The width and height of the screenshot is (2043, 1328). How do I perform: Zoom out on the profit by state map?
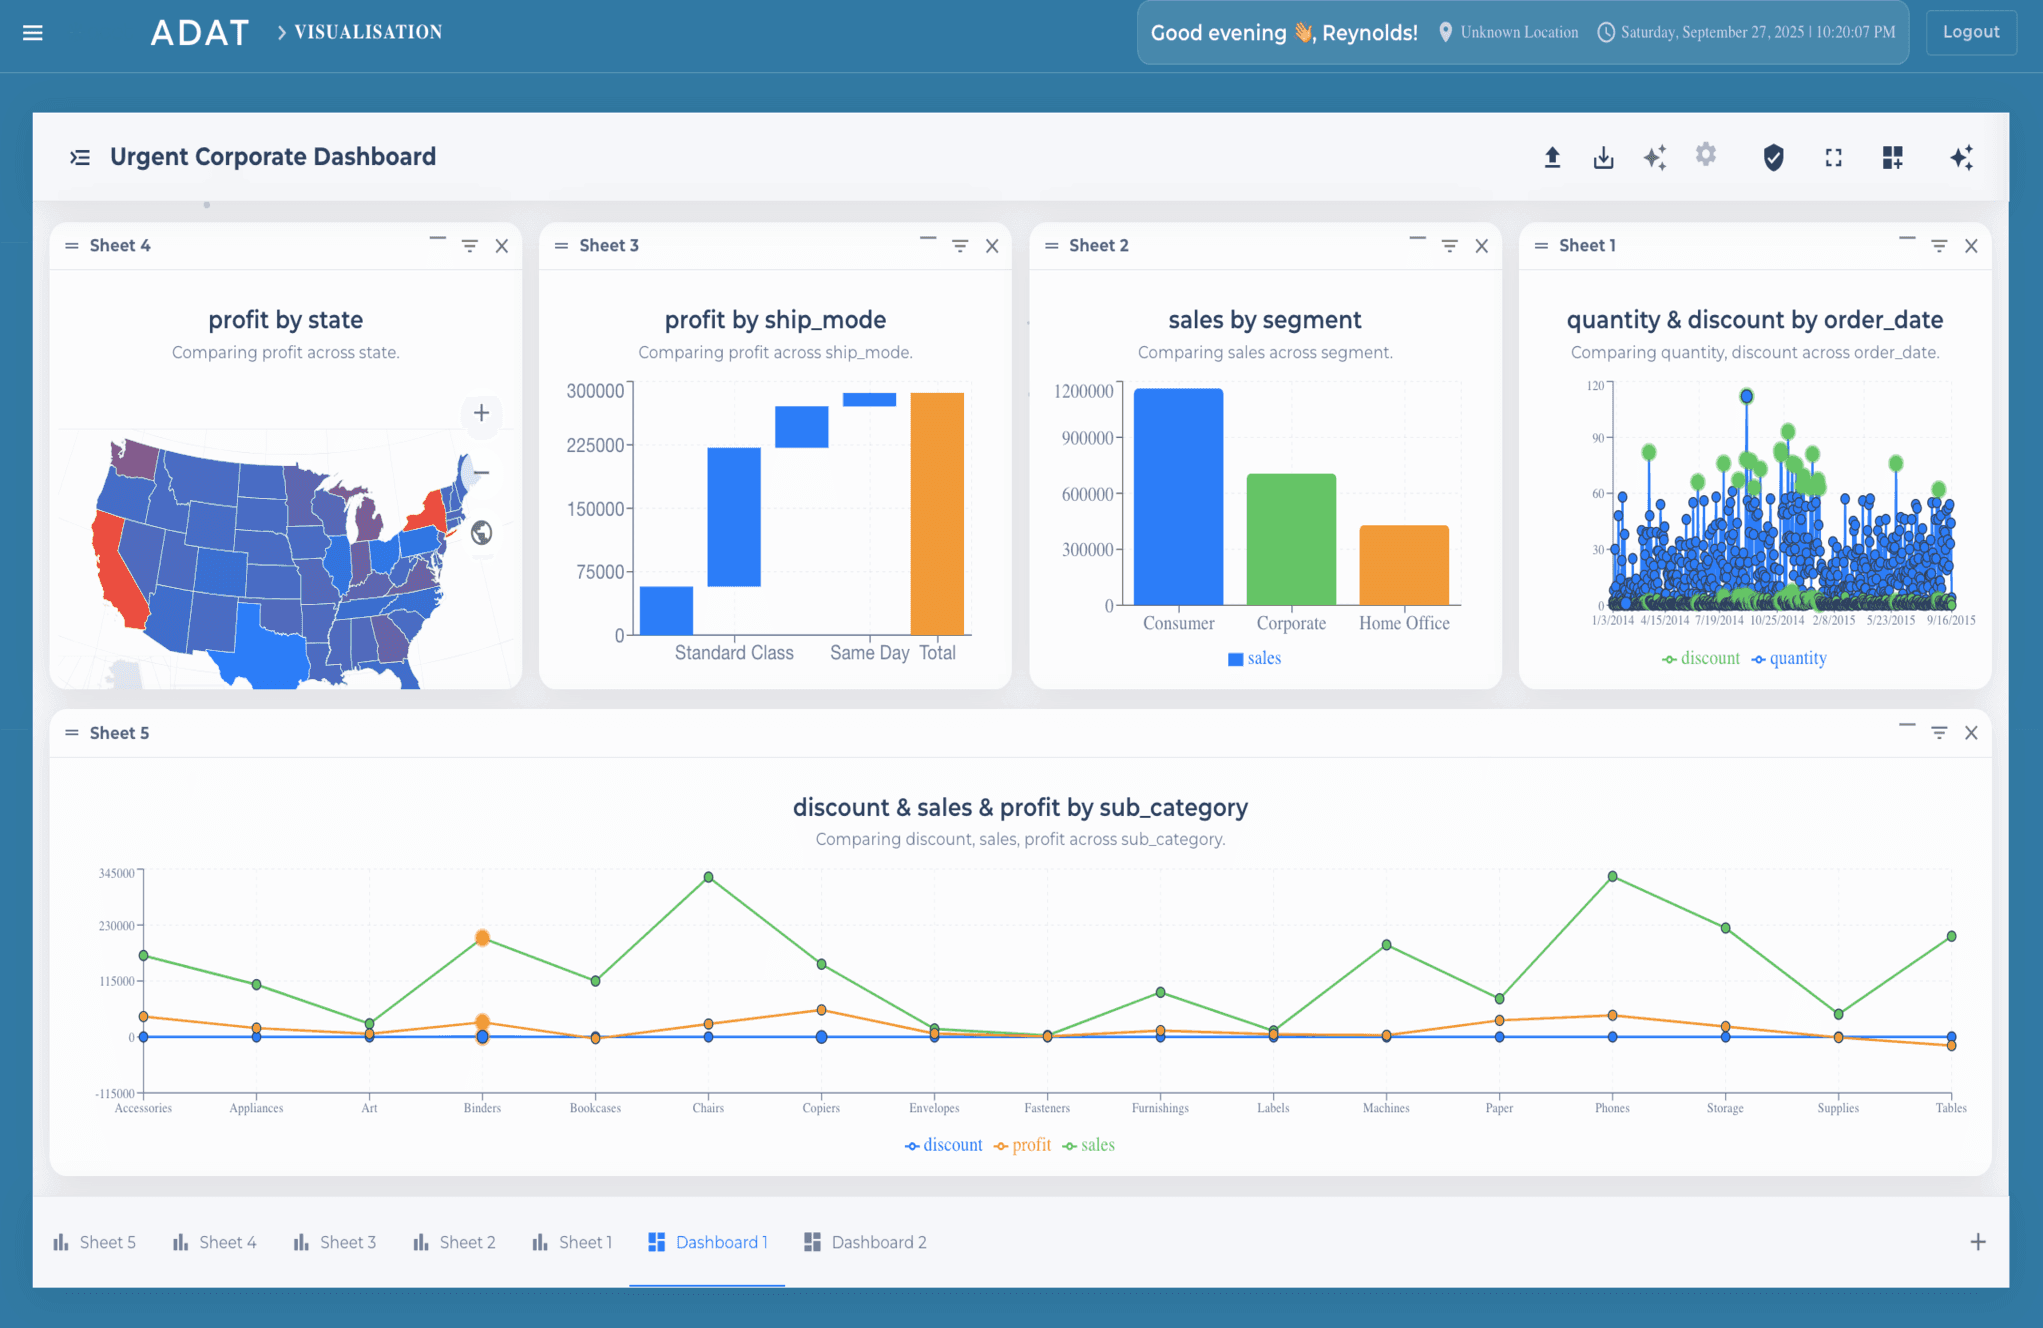tap(481, 472)
